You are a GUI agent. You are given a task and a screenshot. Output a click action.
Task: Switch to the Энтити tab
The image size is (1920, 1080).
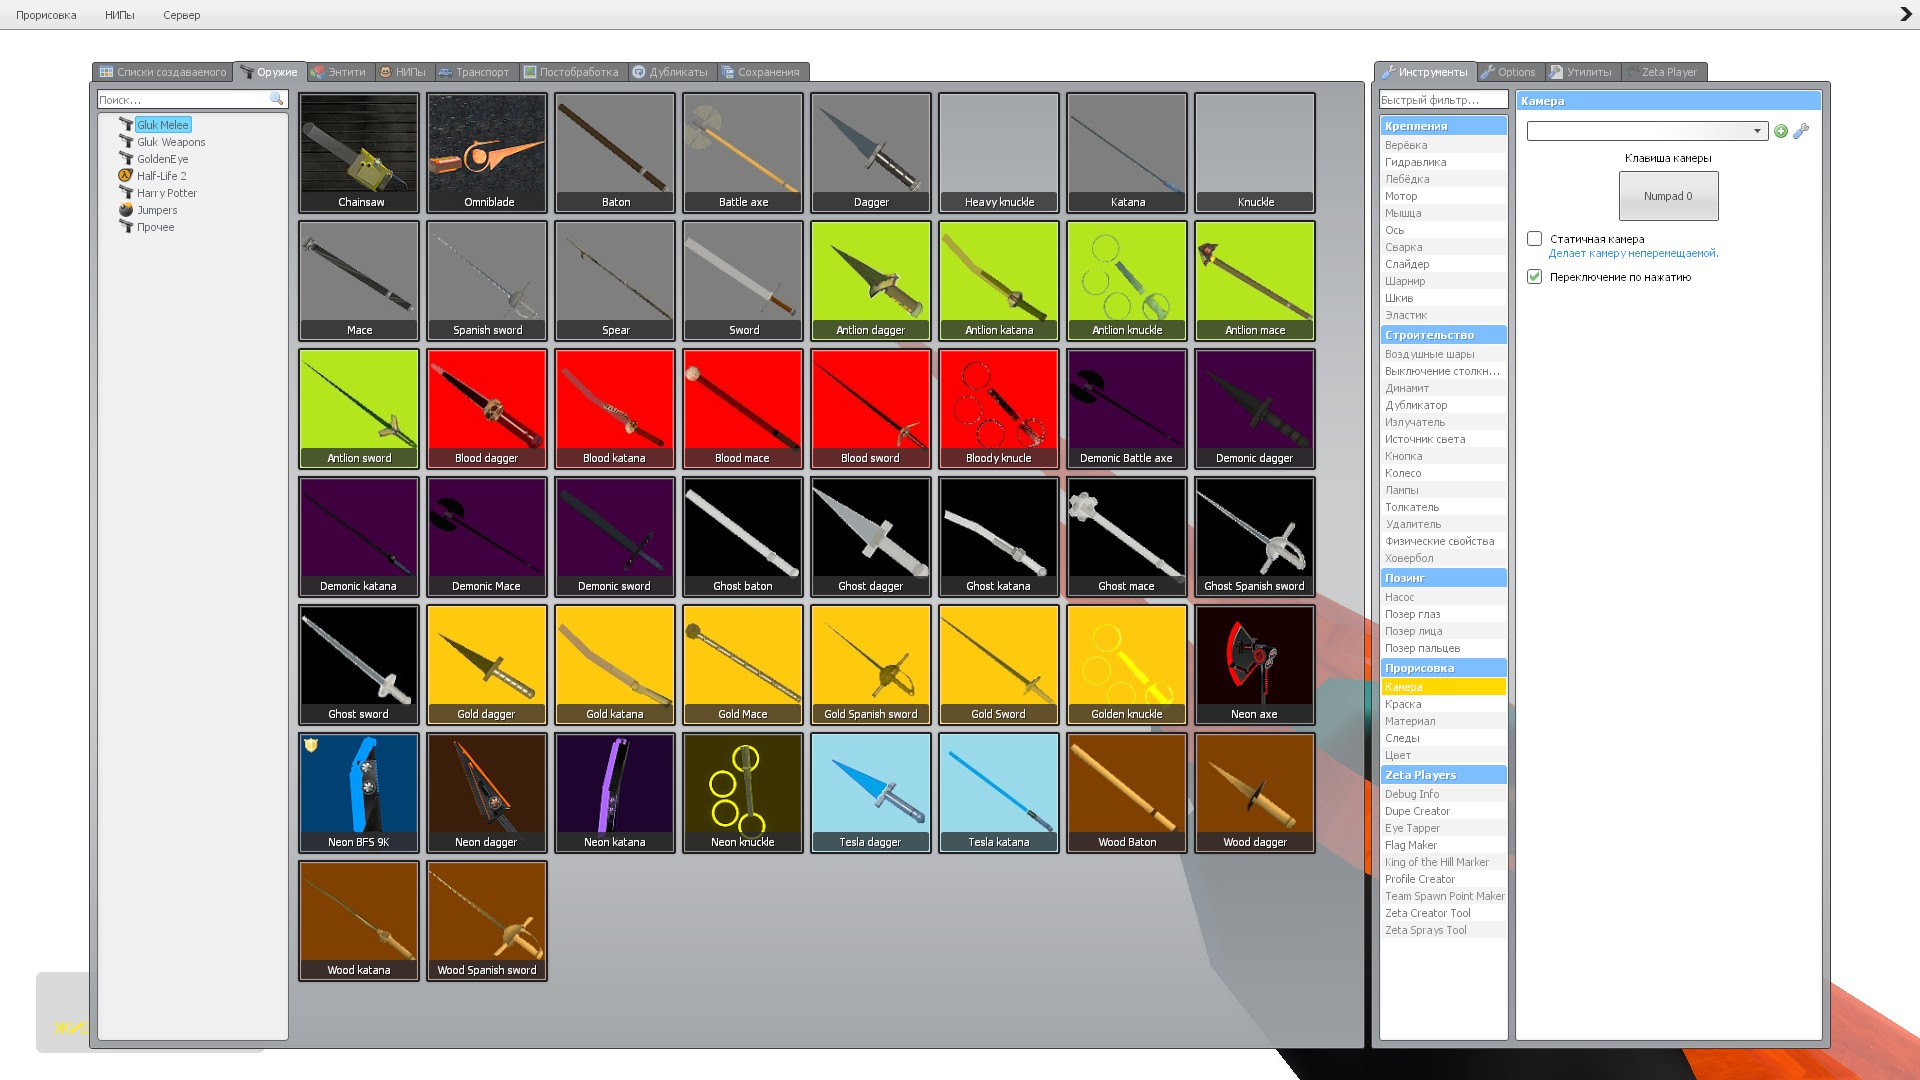coord(339,72)
